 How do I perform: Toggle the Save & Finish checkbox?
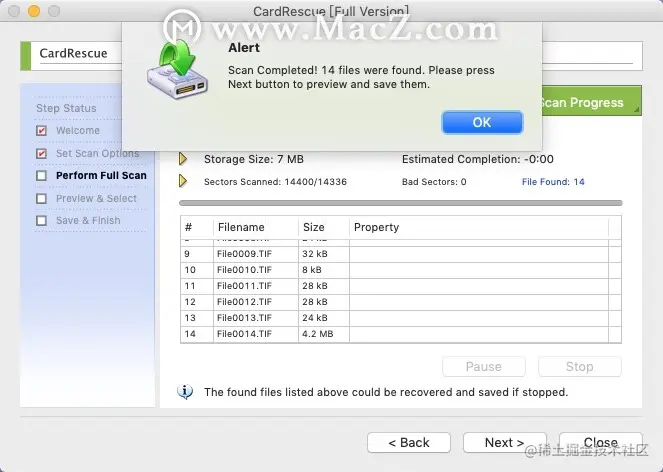click(x=41, y=220)
